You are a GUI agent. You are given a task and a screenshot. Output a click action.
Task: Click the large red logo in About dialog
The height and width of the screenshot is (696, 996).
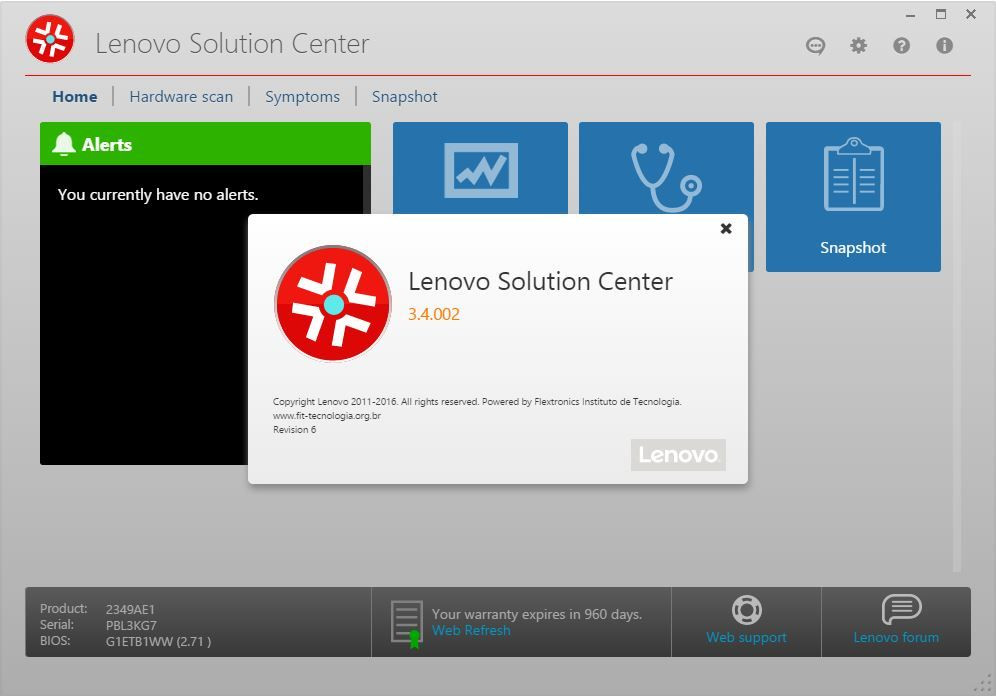[333, 304]
